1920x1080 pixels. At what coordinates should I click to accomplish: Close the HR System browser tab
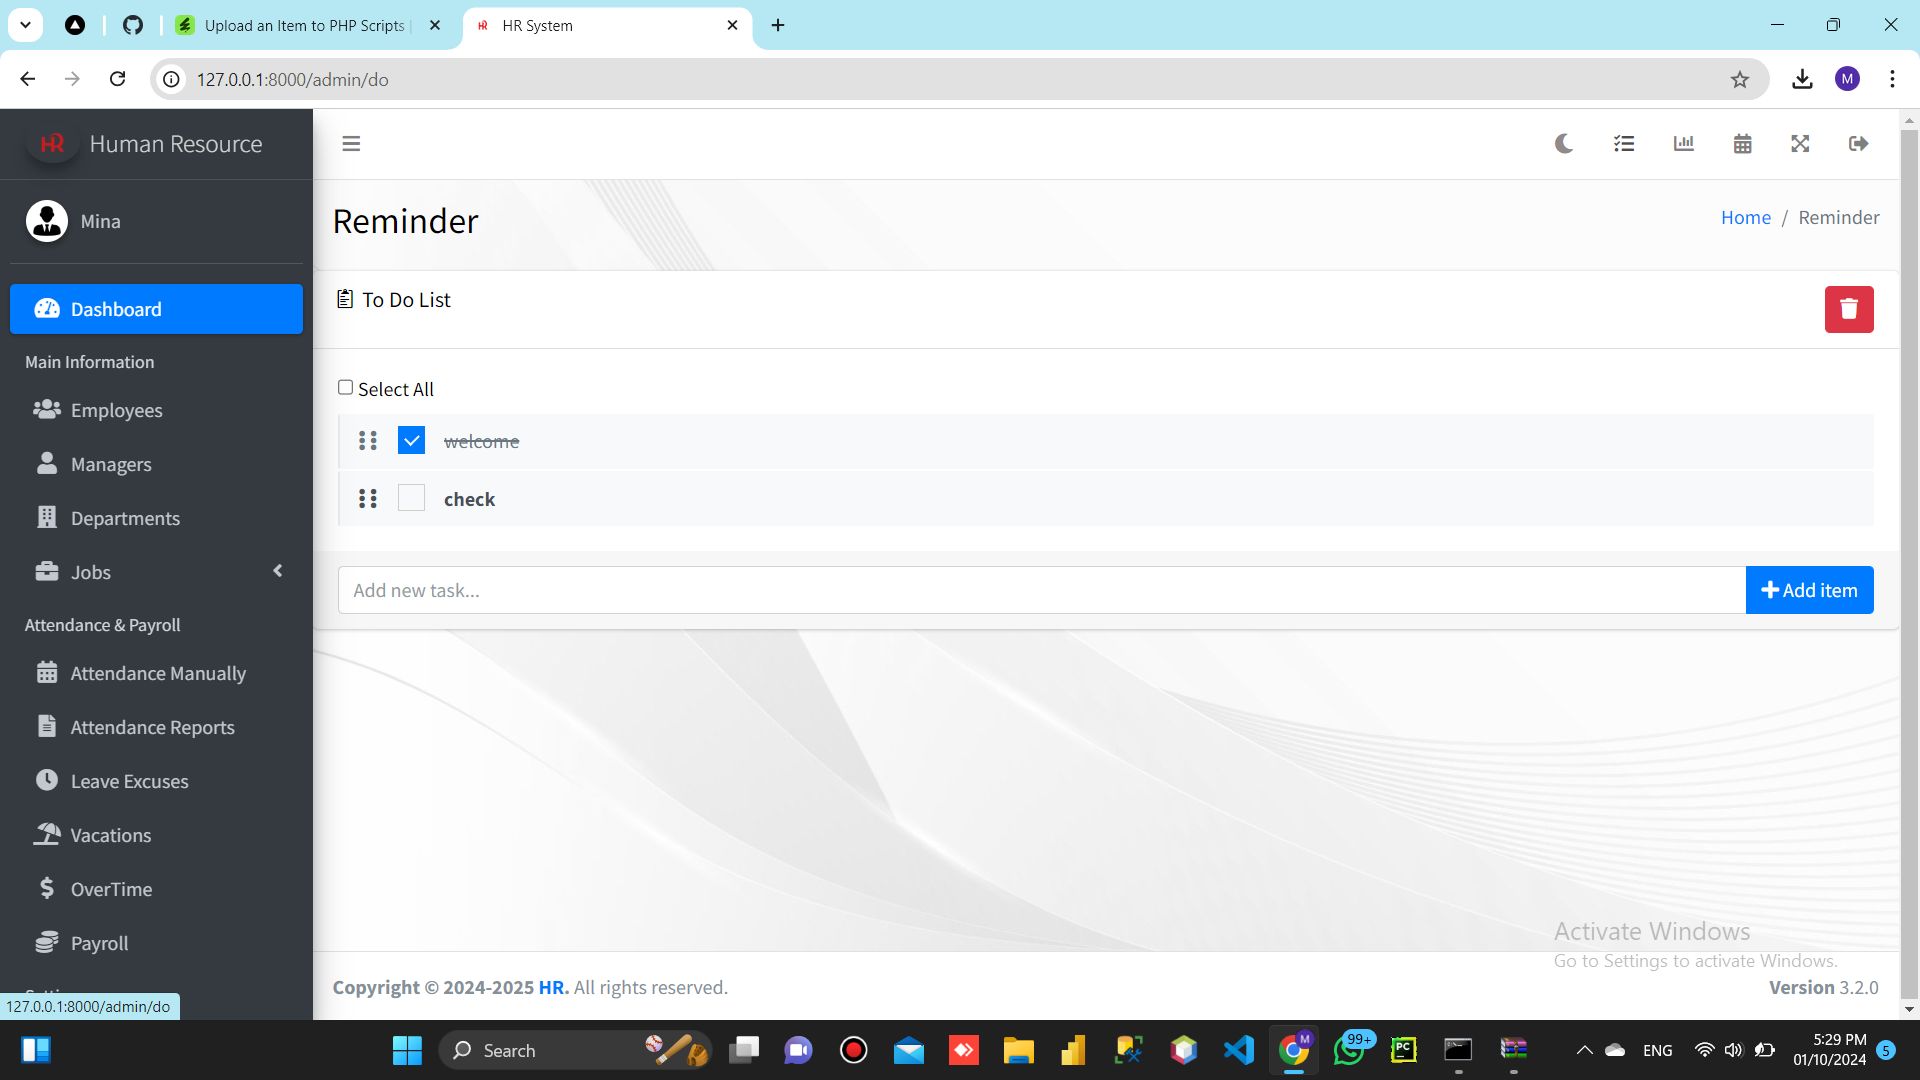[x=732, y=25]
